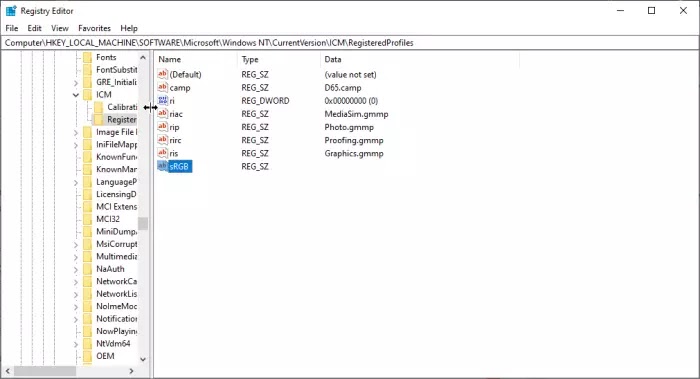
Task: Select the NoImeMode tree item
Action: click(x=117, y=306)
